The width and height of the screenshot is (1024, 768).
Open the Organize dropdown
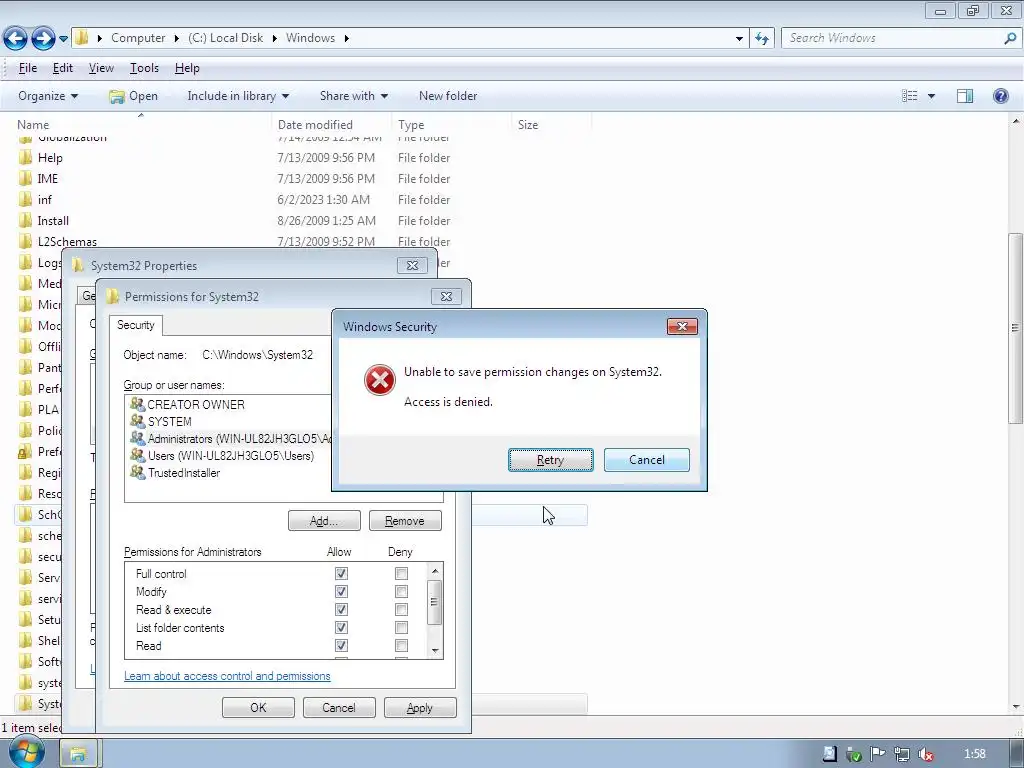click(x=48, y=96)
